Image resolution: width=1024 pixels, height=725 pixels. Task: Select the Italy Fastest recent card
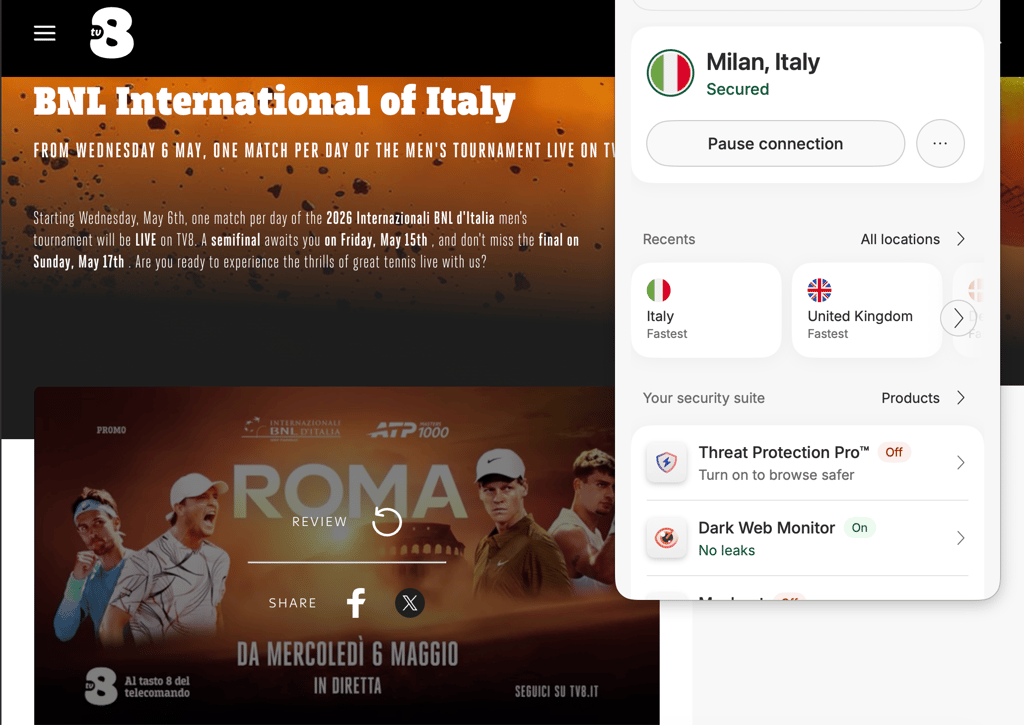tap(707, 310)
